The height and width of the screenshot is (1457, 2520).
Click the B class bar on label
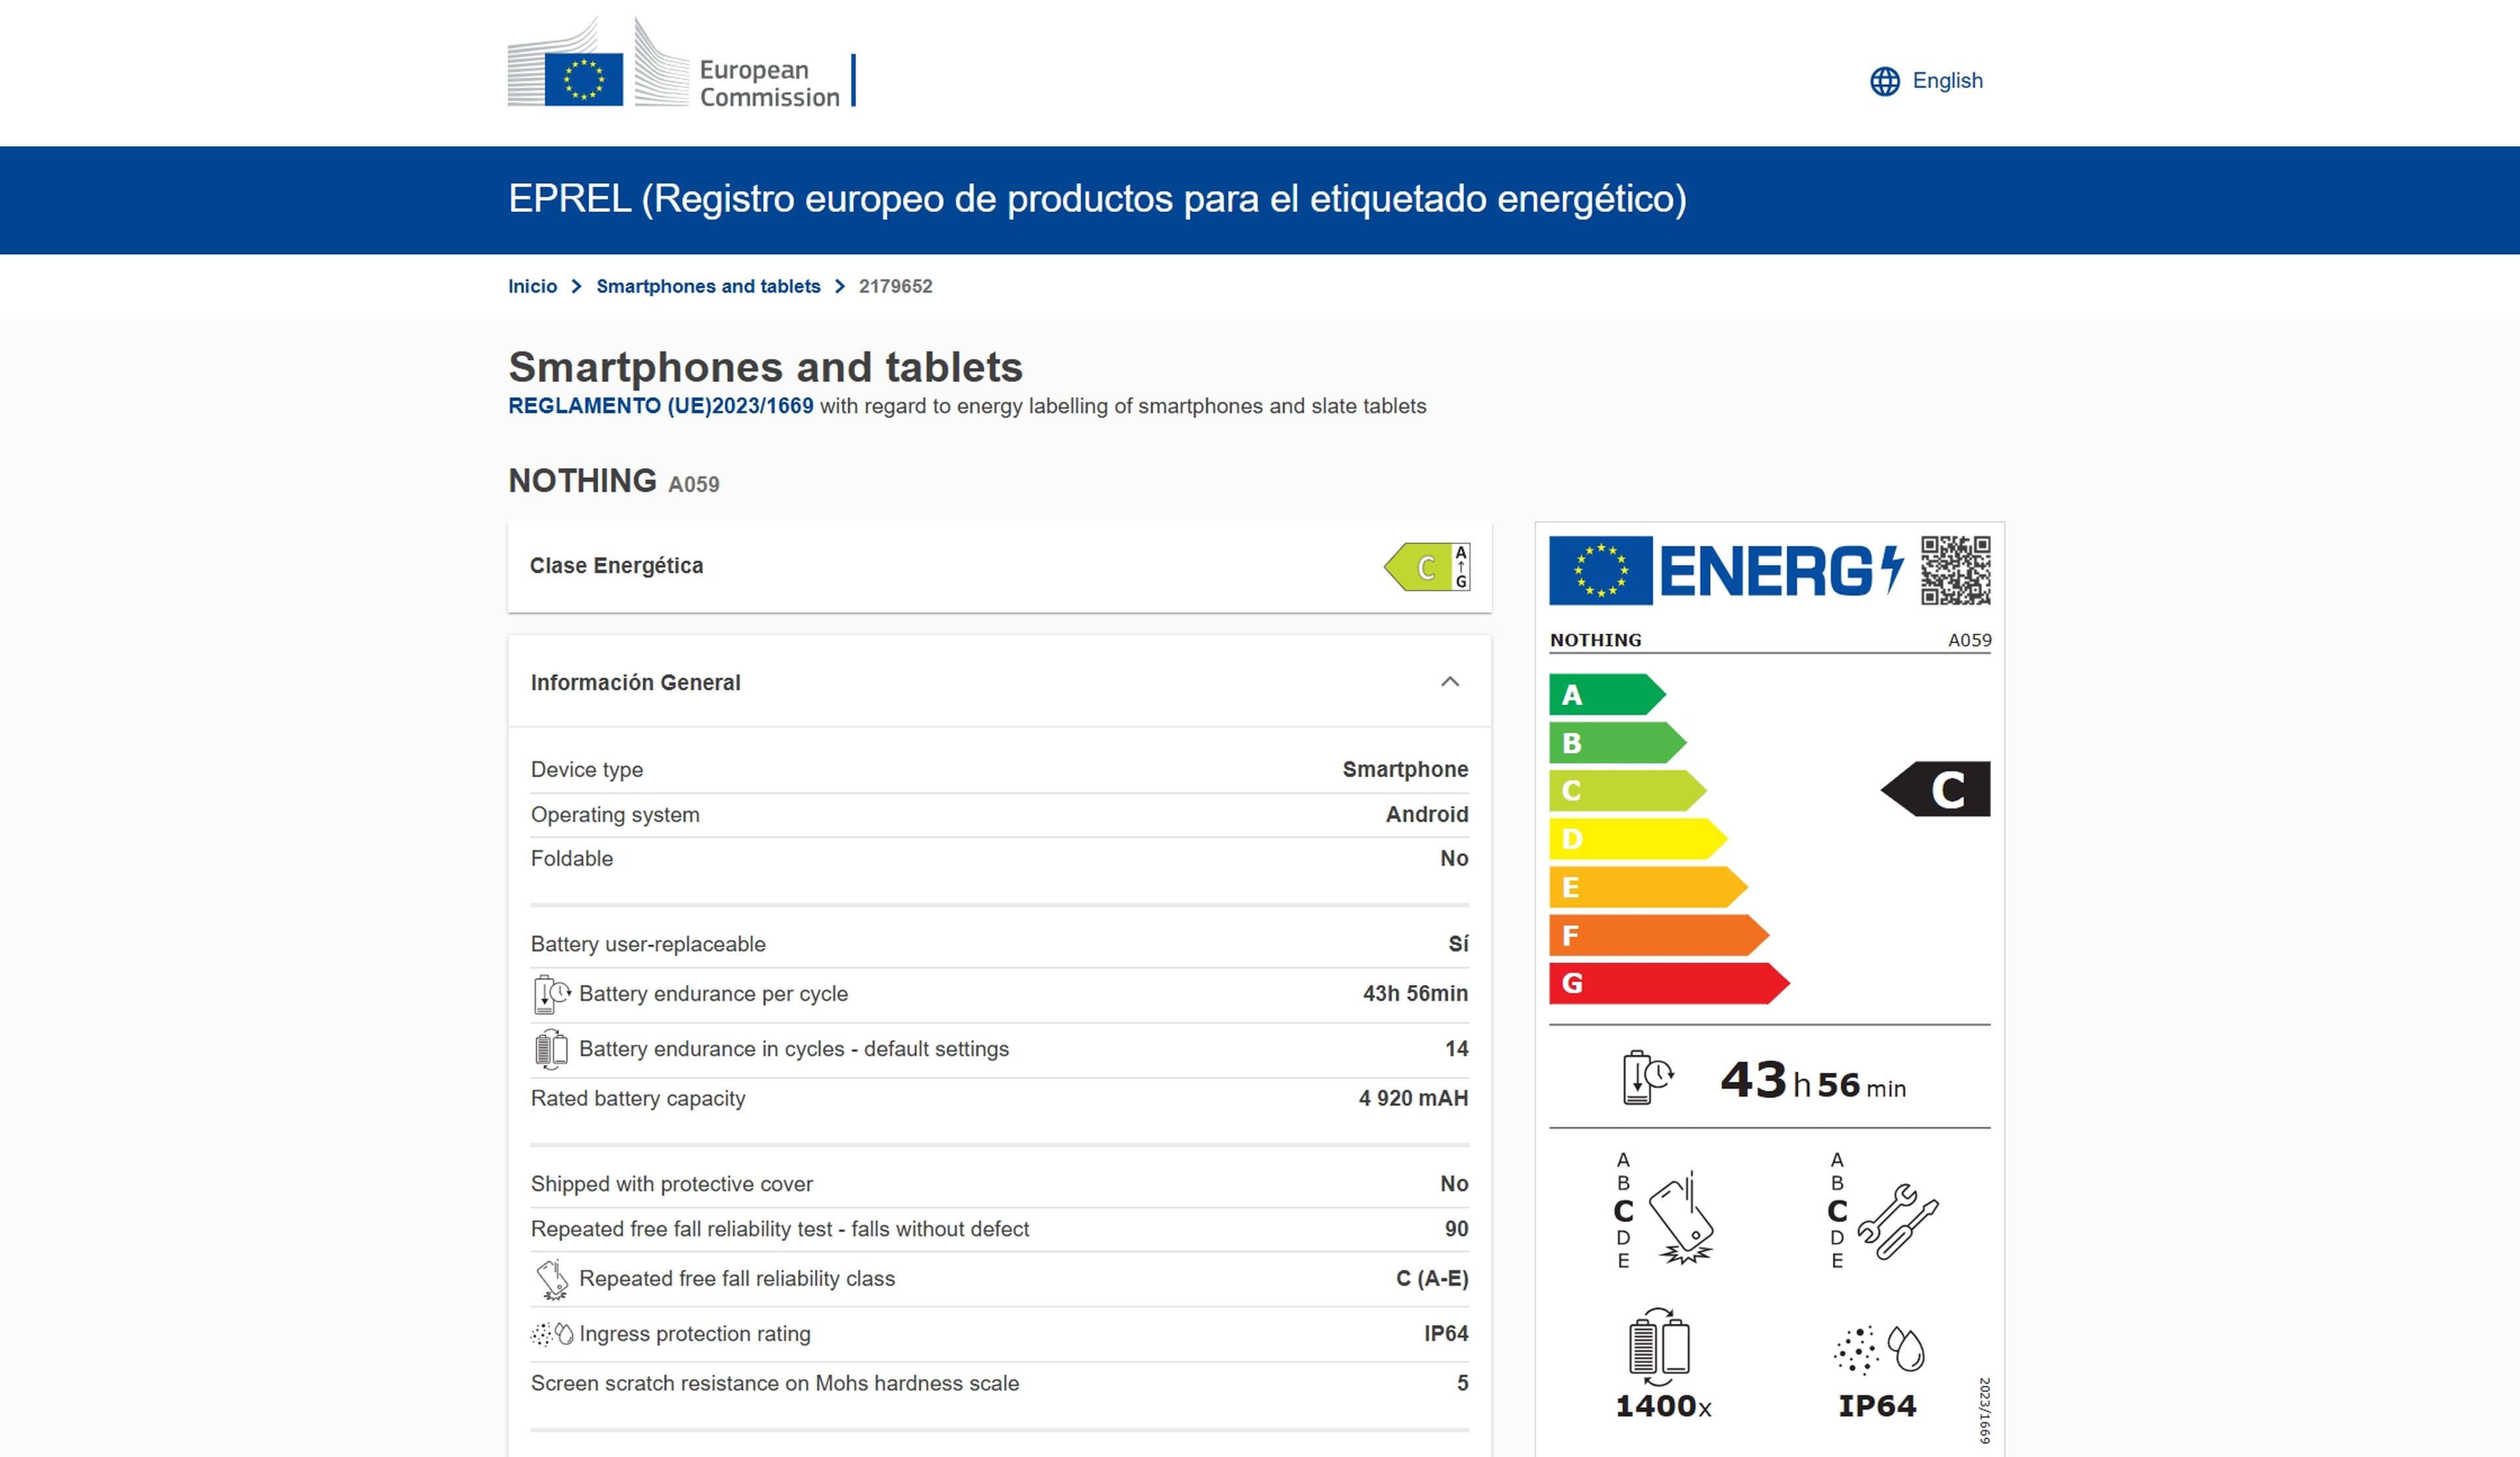tap(1617, 742)
